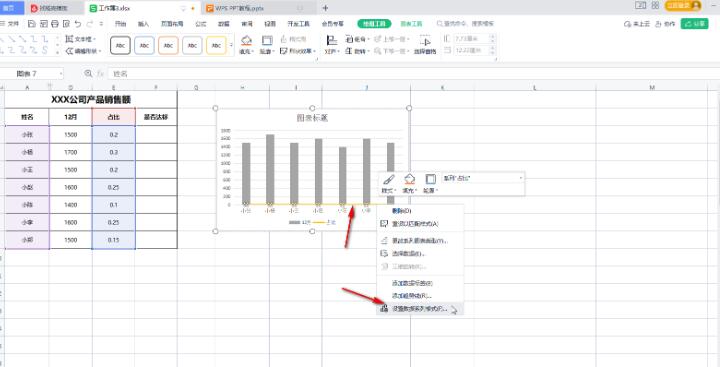Switch to the 审阅 ribbon tab
The height and width of the screenshot is (367, 720).
pos(247,24)
